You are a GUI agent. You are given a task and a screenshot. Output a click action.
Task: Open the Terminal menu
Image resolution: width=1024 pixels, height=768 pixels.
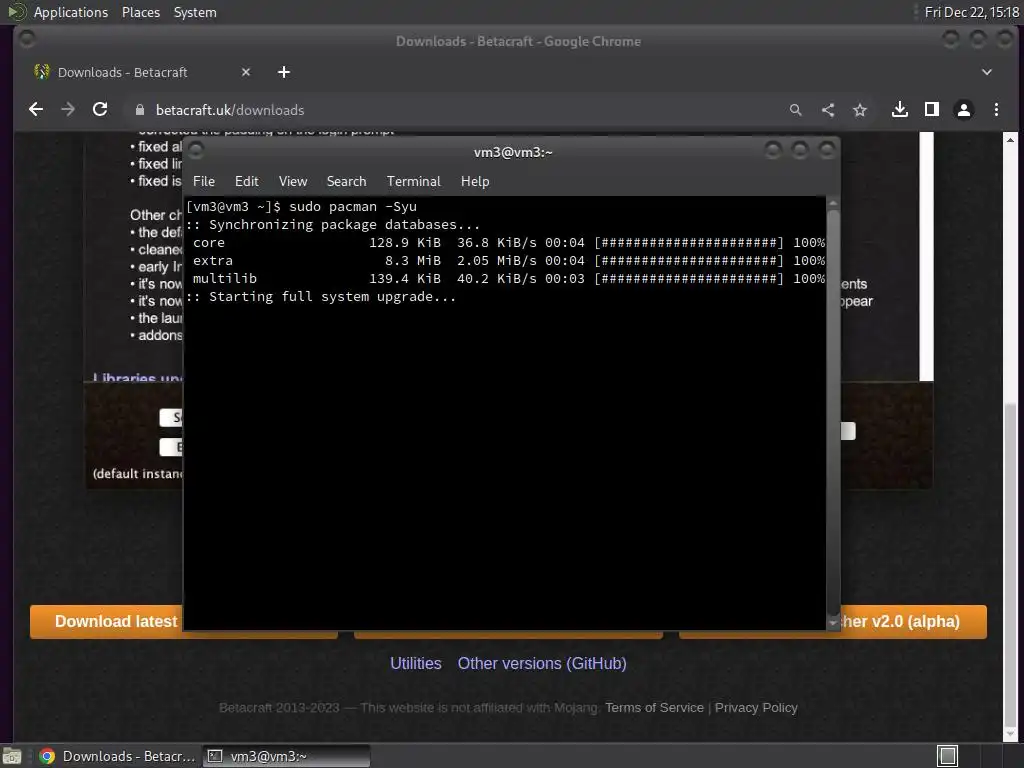413,181
